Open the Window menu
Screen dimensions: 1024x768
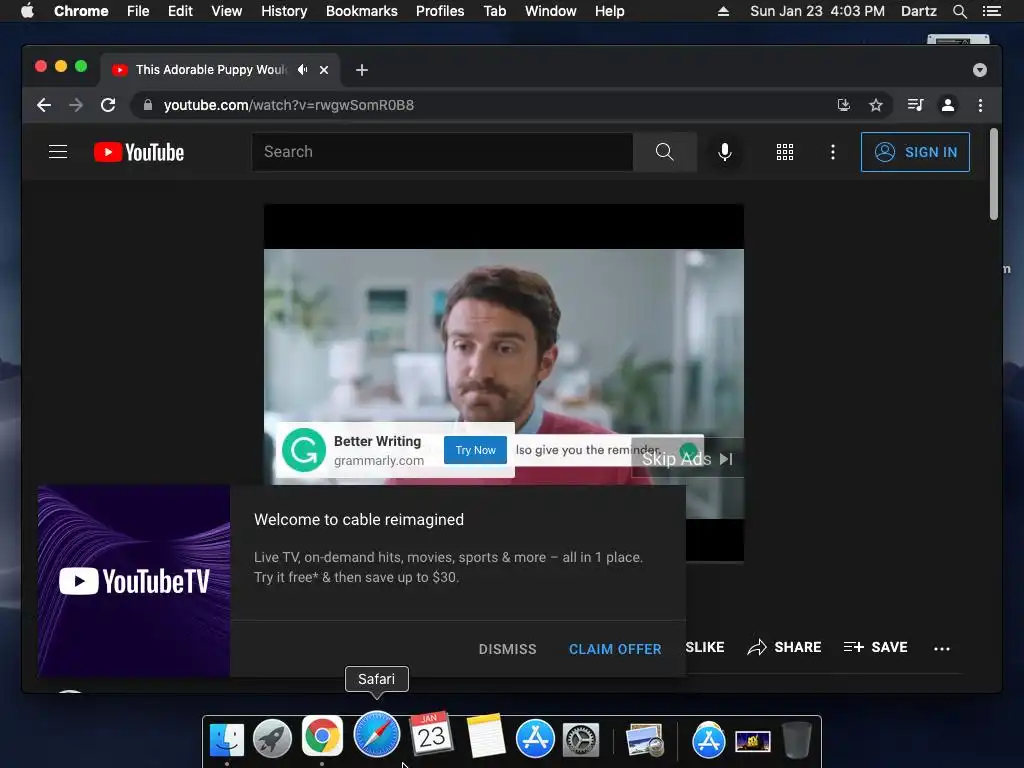pyautogui.click(x=551, y=11)
